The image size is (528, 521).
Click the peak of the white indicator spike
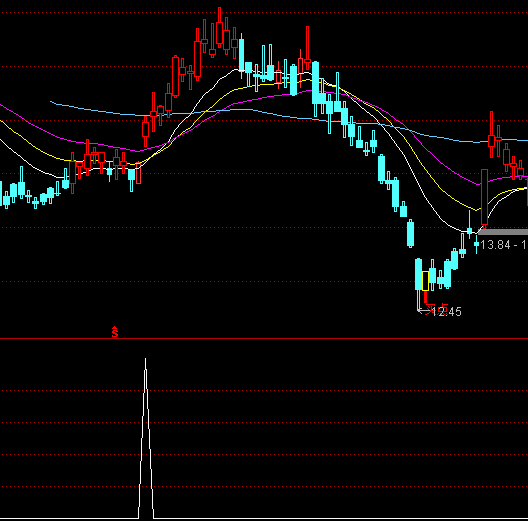click(145, 359)
